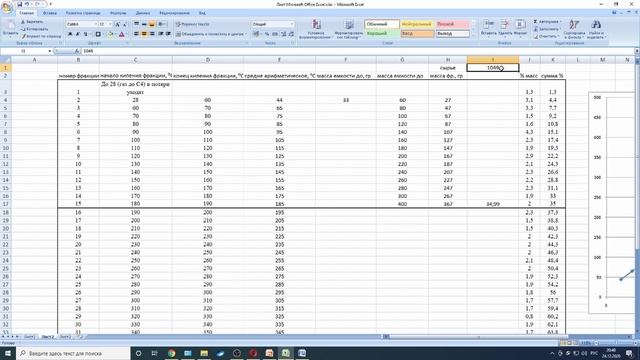640x360 pixels.
Task: Open Conditional Formatting (Условное форматирование) dropdown
Action: [316, 29]
